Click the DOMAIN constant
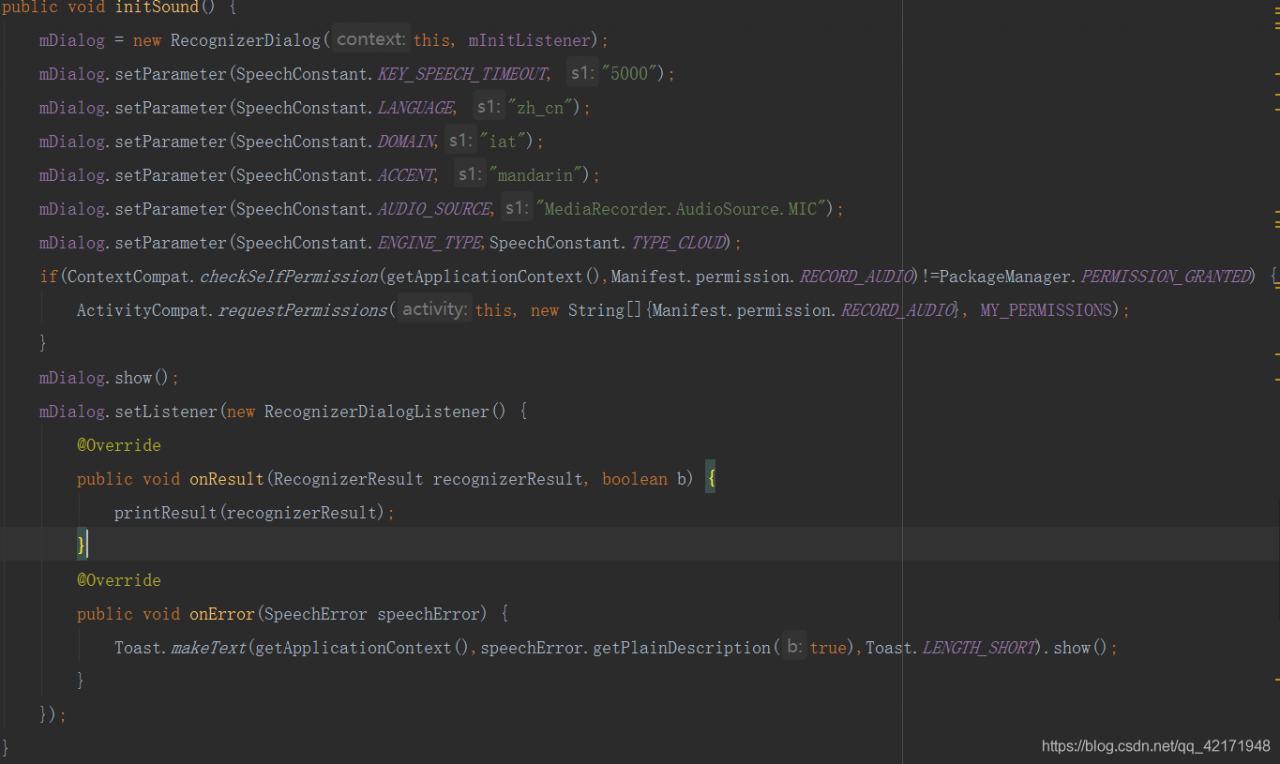Screen dimensions: 1280x764 [x=407, y=142]
